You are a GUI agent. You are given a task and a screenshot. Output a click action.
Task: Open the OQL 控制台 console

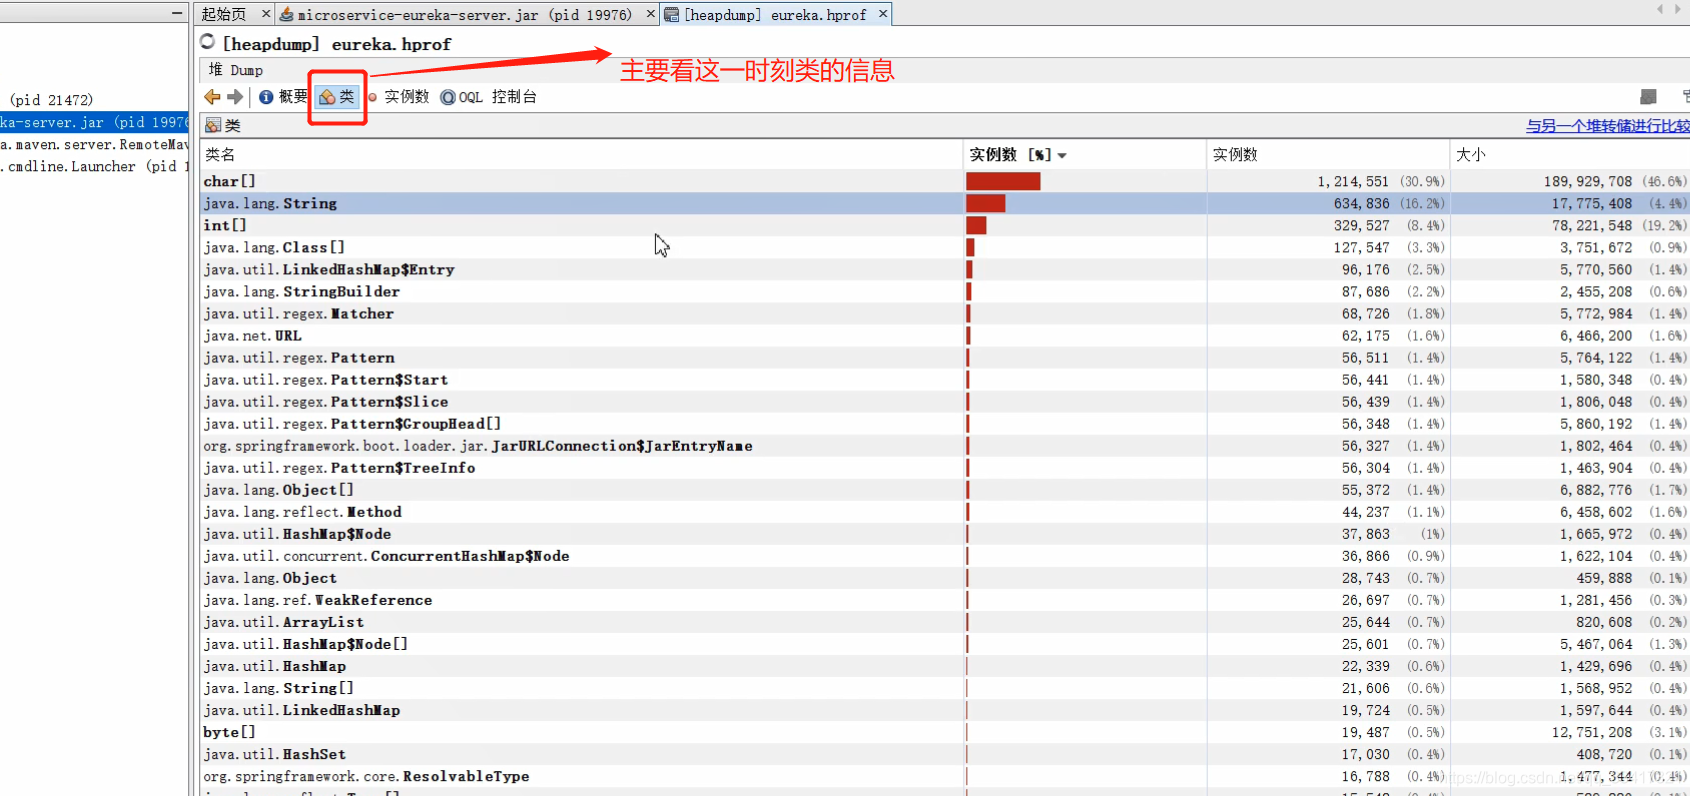pos(489,97)
